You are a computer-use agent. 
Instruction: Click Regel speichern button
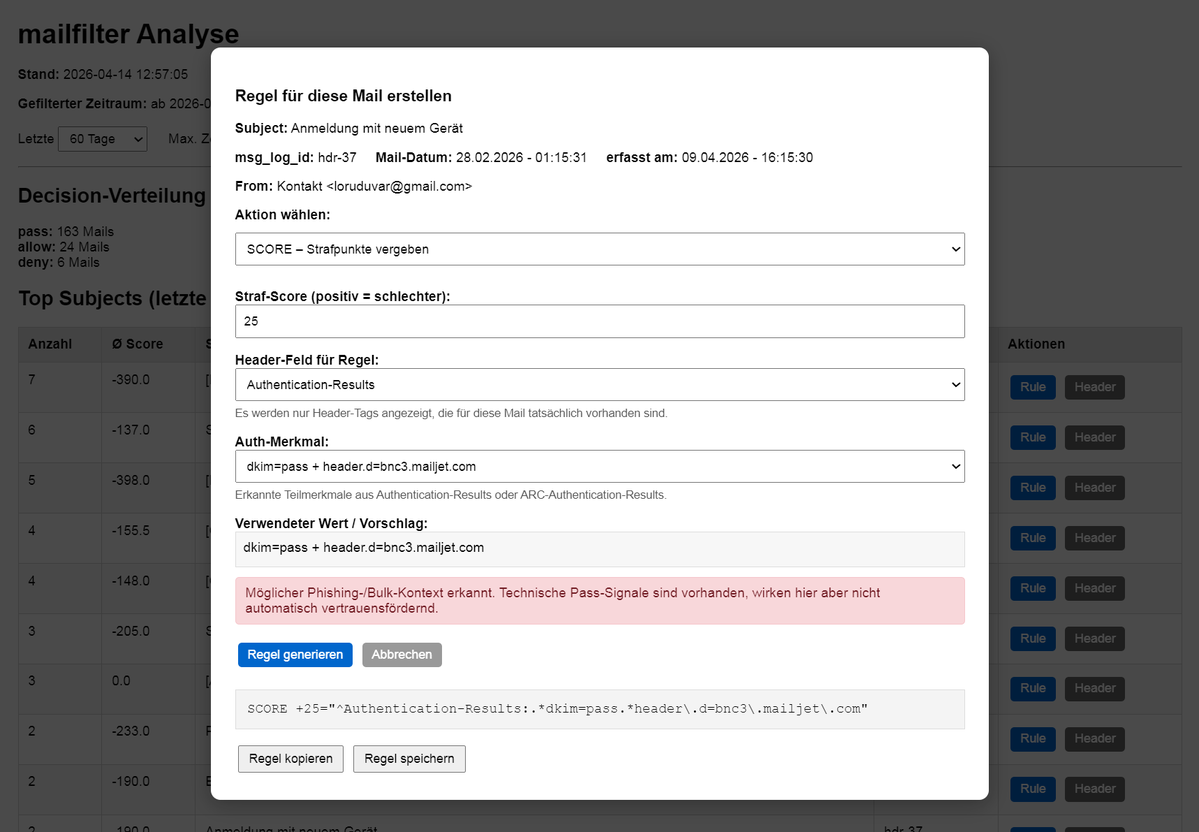(409, 759)
